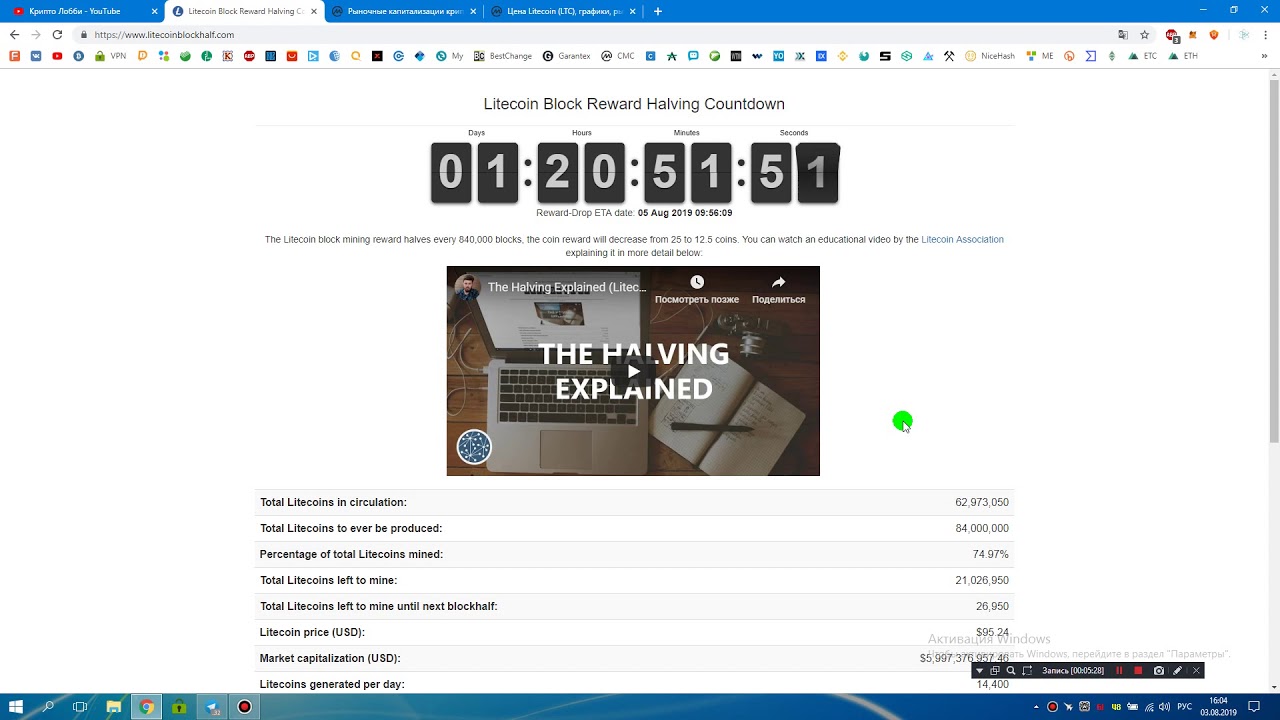Image resolution: width=1280 pixels, height=720 pixels.
Task: Open the ETC bookmark
Action: 1143,56
